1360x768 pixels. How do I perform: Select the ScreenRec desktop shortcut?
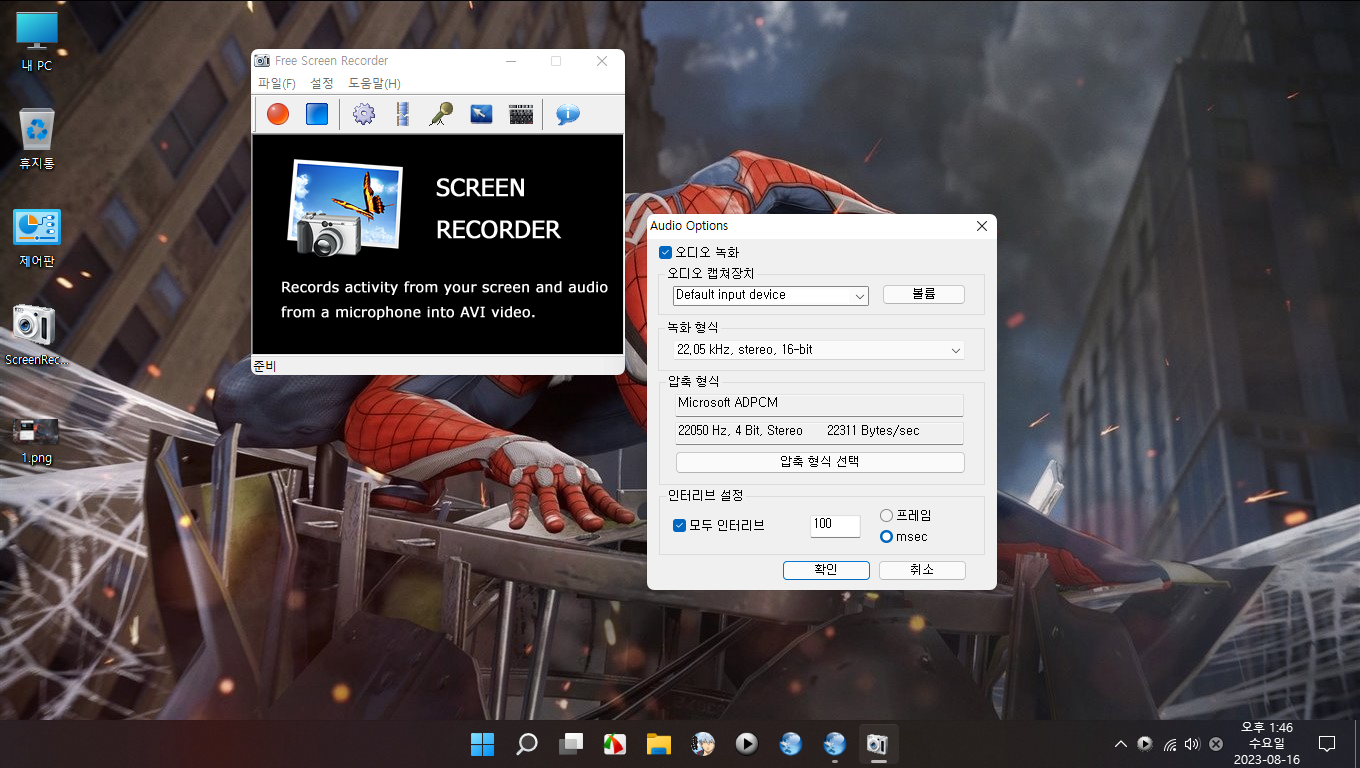37,335
